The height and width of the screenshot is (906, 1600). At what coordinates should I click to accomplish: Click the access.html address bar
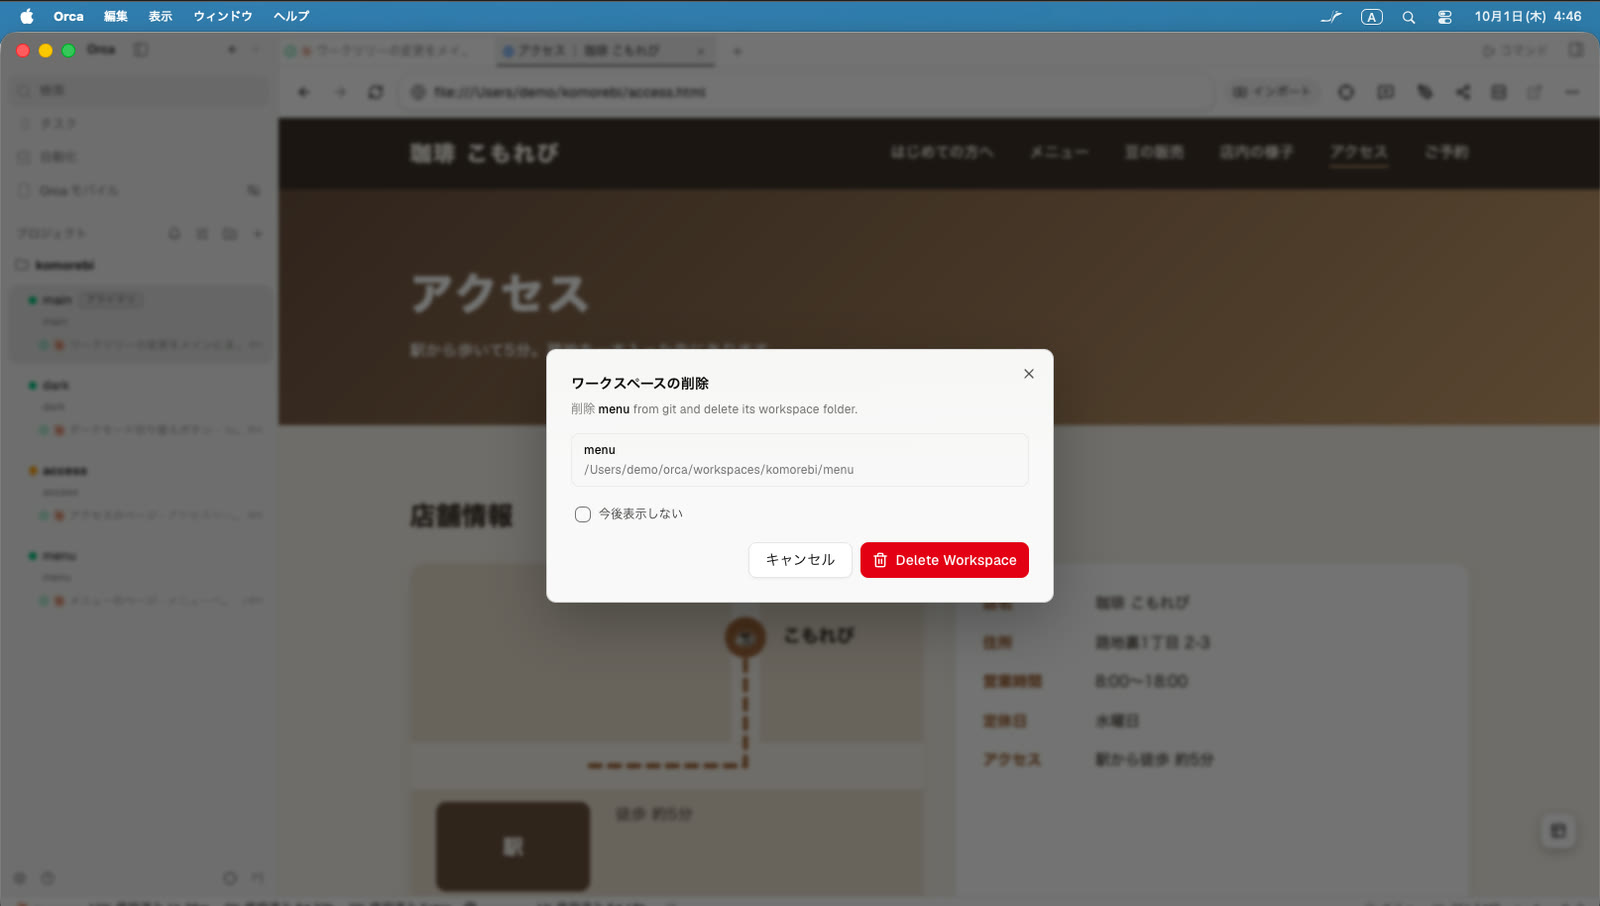coord(808,92)
